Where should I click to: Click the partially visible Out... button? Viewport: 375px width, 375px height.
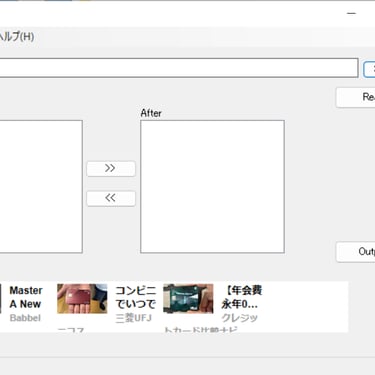pos(356,252)
